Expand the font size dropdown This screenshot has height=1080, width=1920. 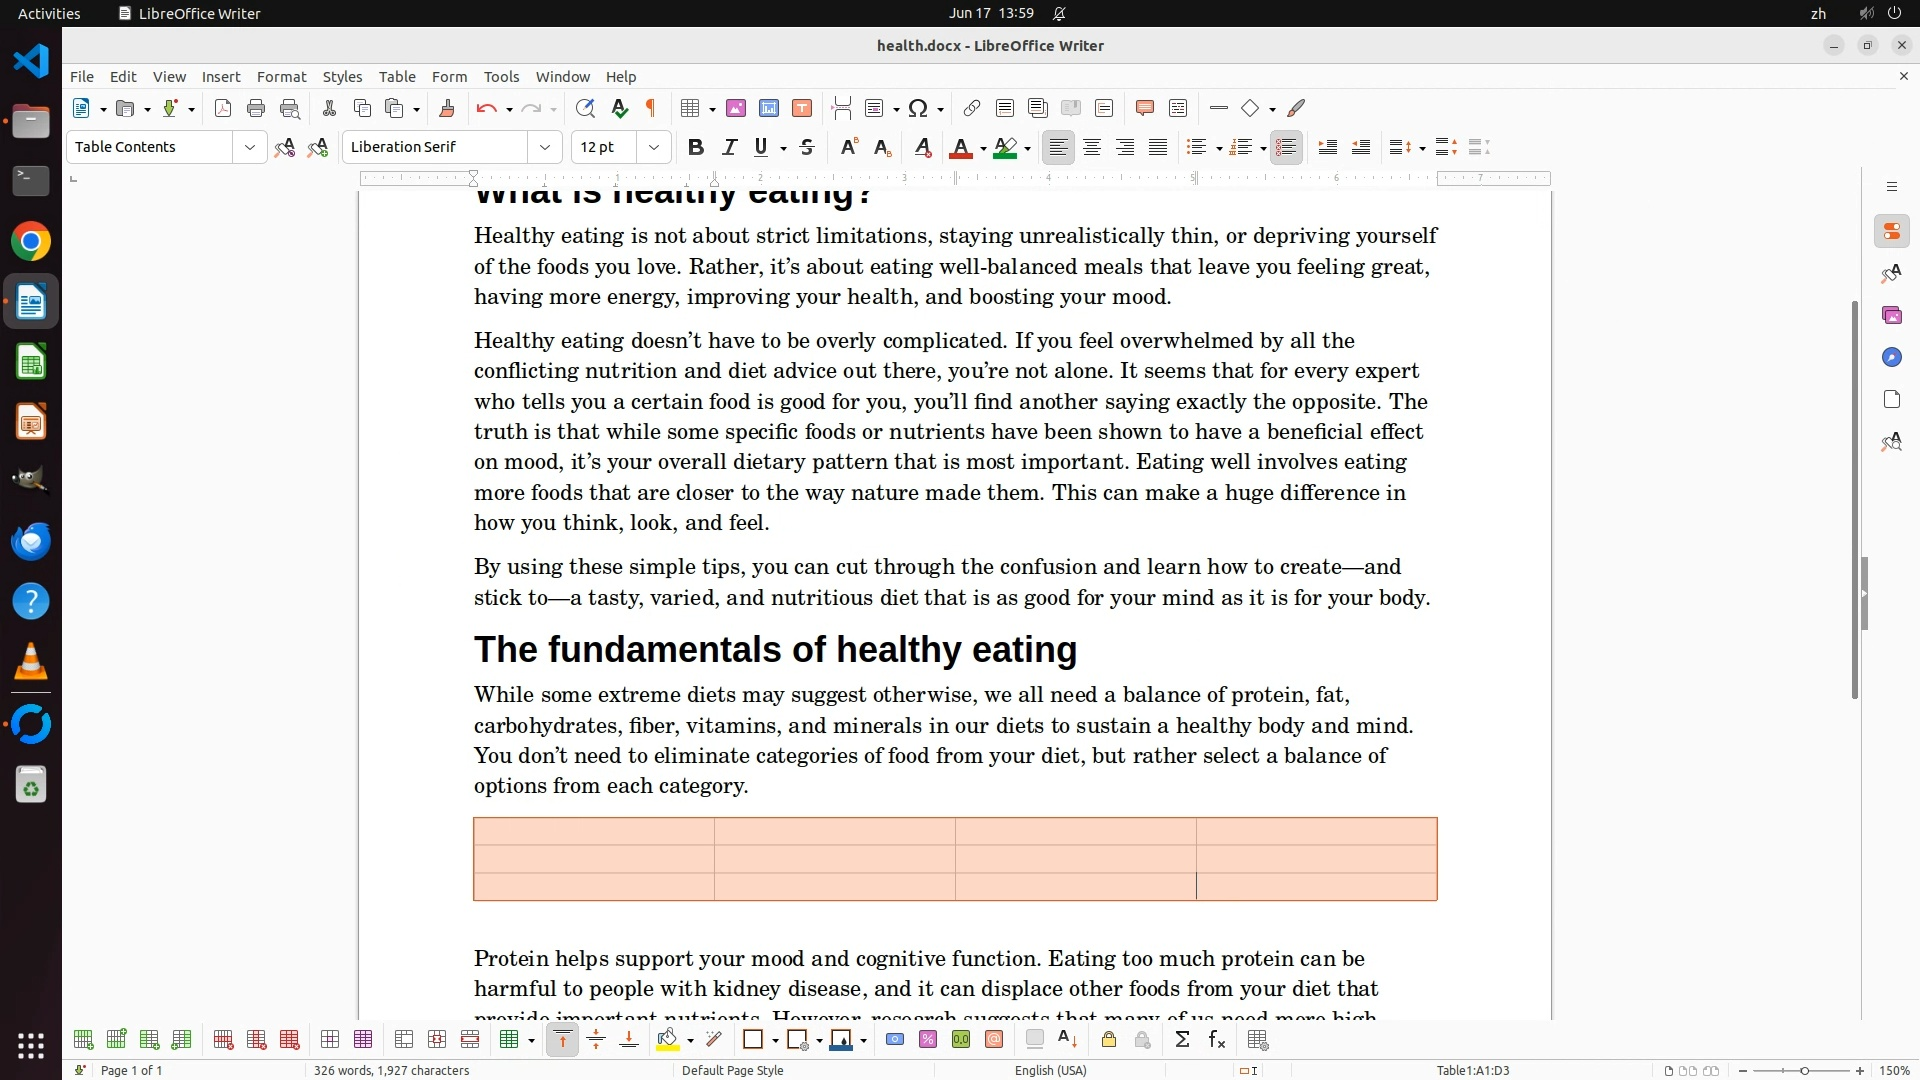click(x=654, y=147)
